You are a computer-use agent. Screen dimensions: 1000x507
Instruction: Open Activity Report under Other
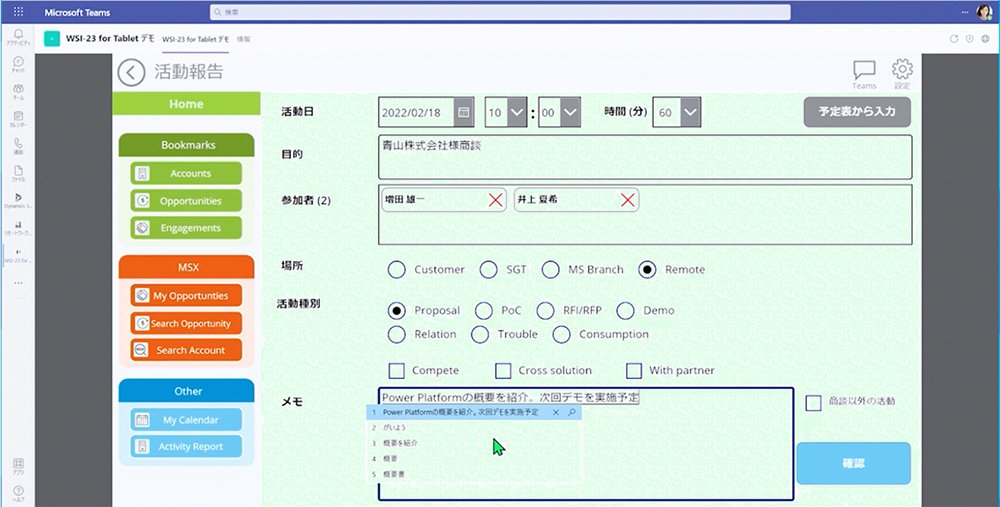click(186, 446)
